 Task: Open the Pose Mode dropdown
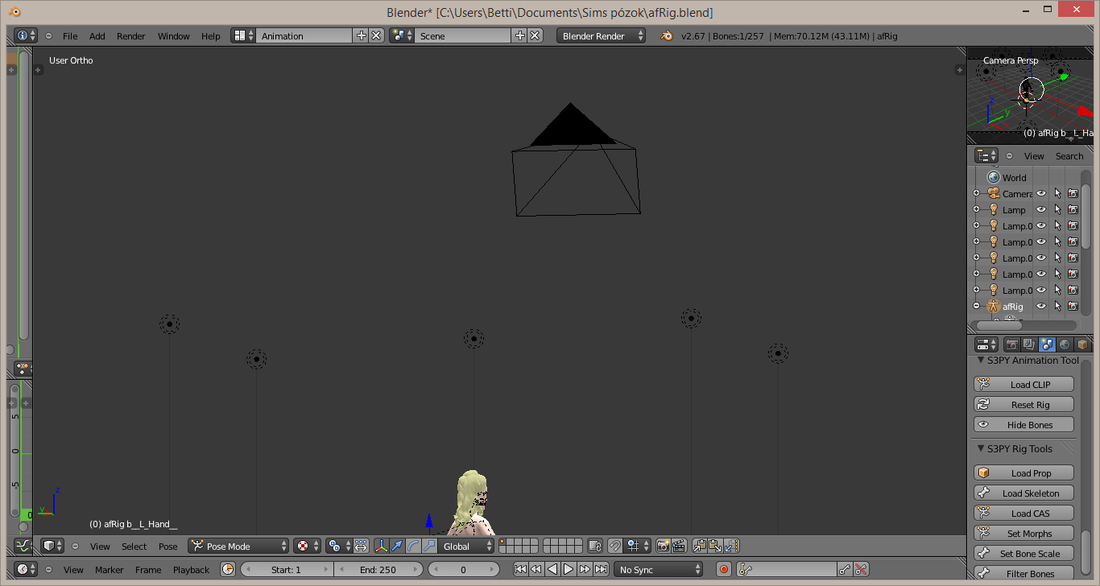(239, 546)
